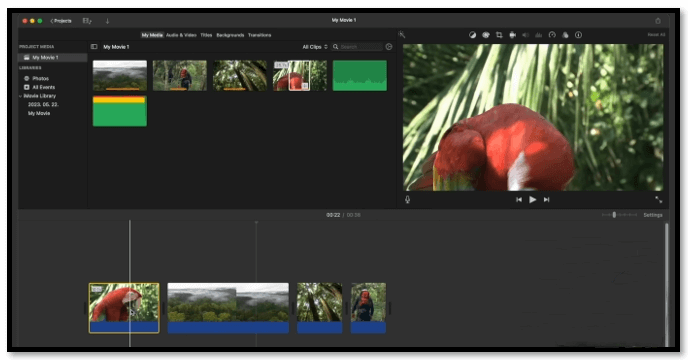688x360 pixels.
Task: Toggle the media browser layout icon
Action: pyautogui.click(x=87, y=21)
